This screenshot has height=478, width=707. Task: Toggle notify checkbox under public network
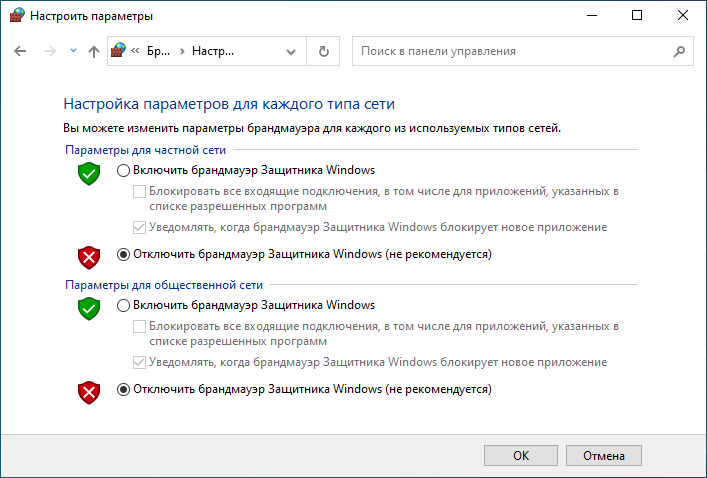pyautogui.click(x=139, y=362)
